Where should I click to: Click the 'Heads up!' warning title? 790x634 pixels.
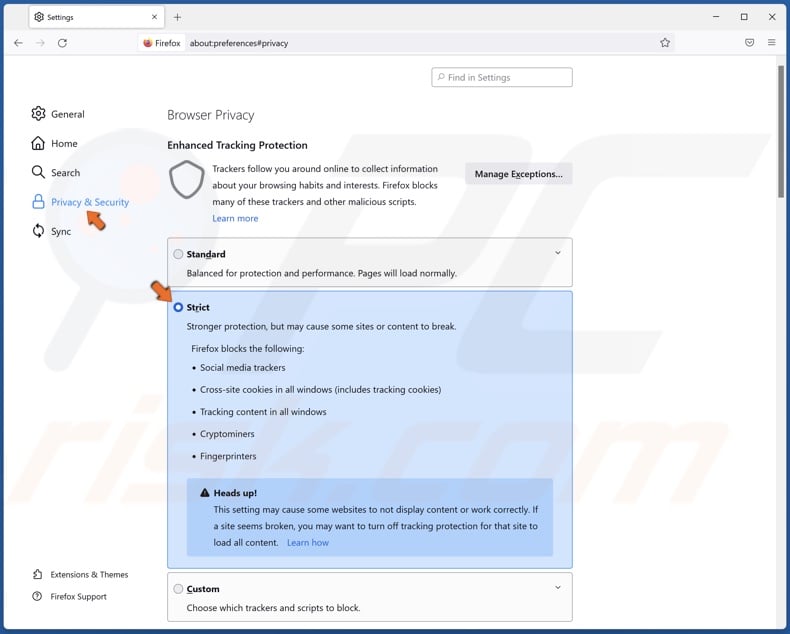pos(235,493)
